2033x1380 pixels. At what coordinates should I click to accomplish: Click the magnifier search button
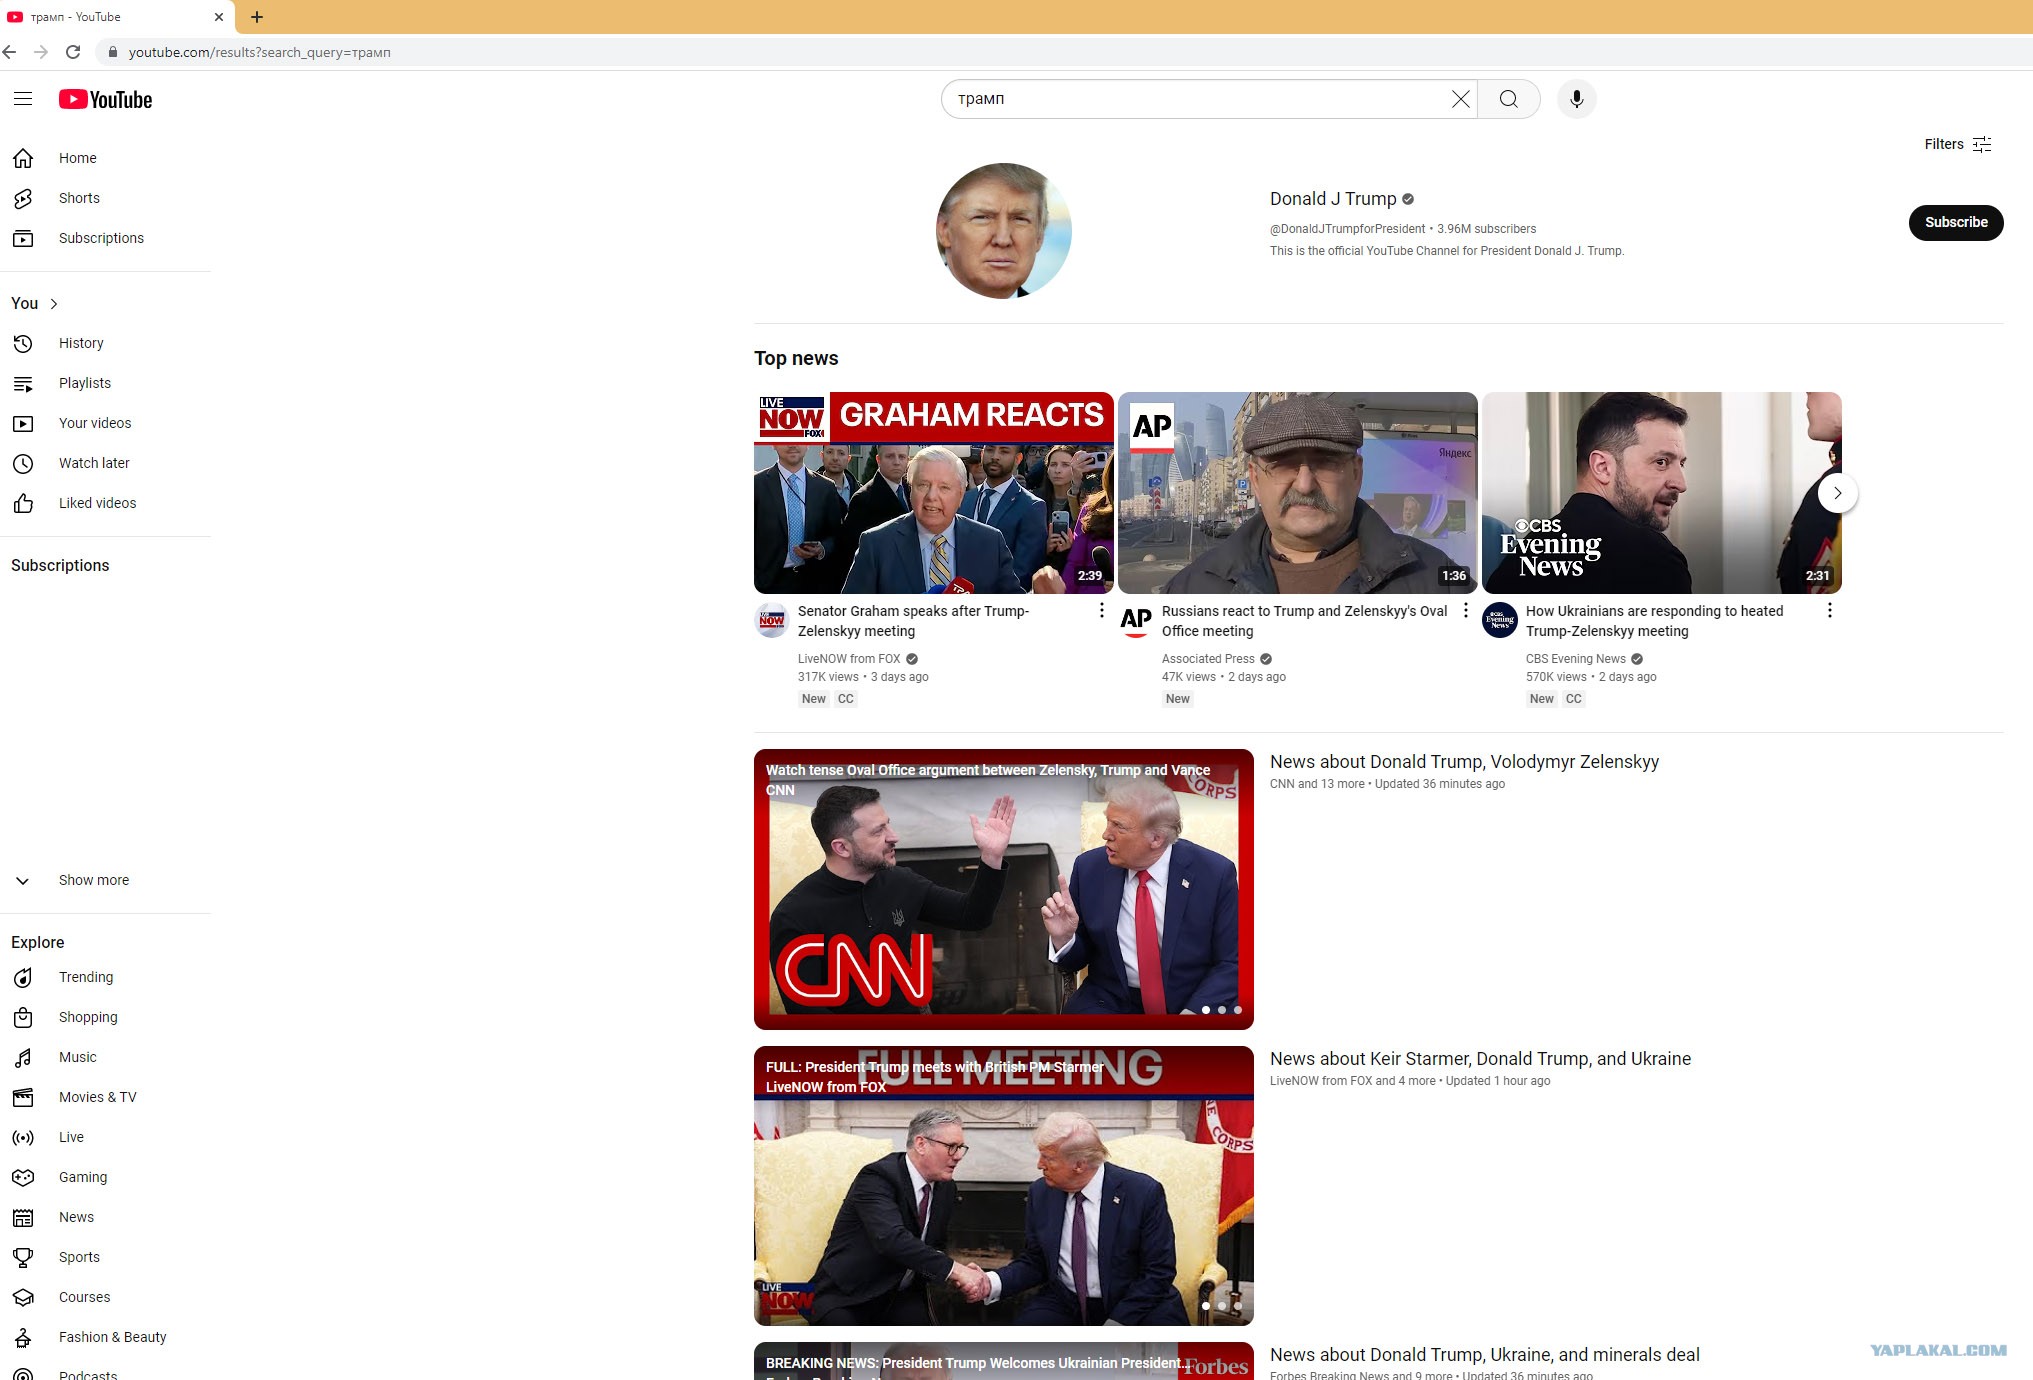point(1508,99)
